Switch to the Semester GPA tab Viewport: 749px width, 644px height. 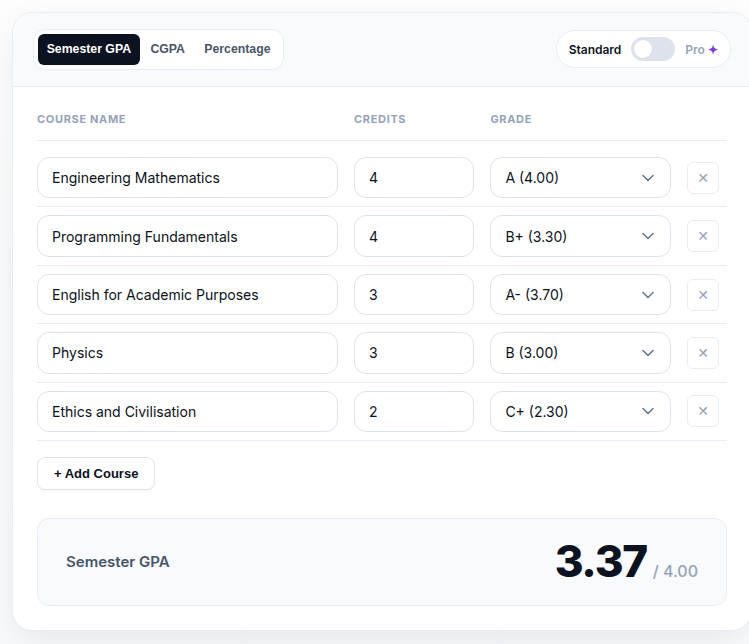[x=89, y=49]
